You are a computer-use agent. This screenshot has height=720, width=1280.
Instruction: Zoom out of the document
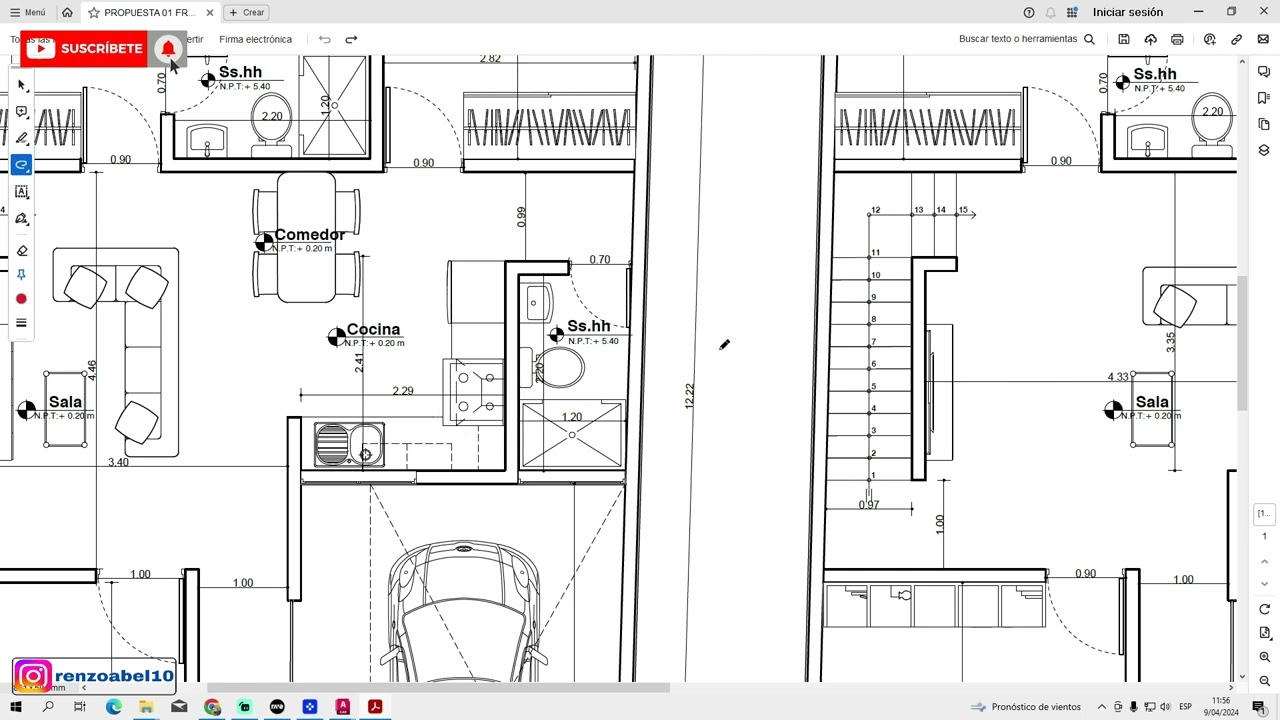(x=1264, y=681)
